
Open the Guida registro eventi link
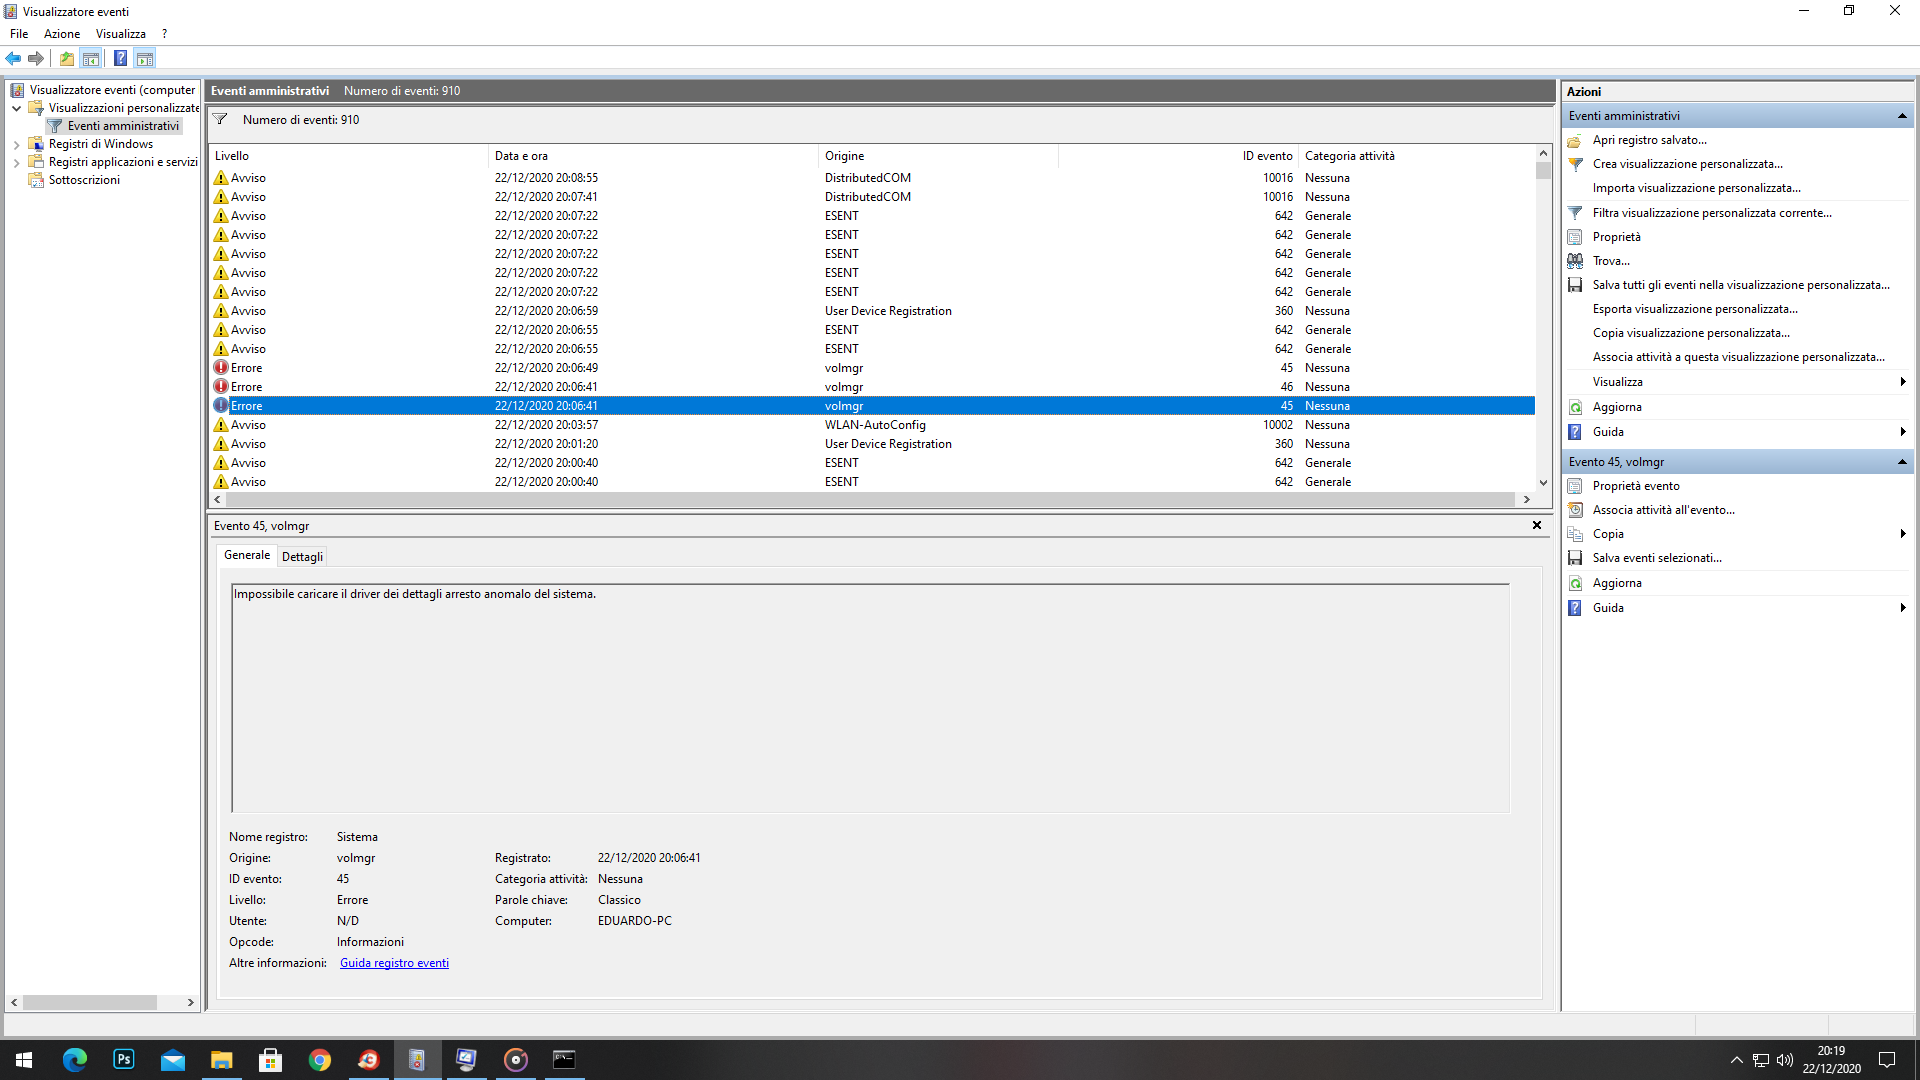coord(394,963)
